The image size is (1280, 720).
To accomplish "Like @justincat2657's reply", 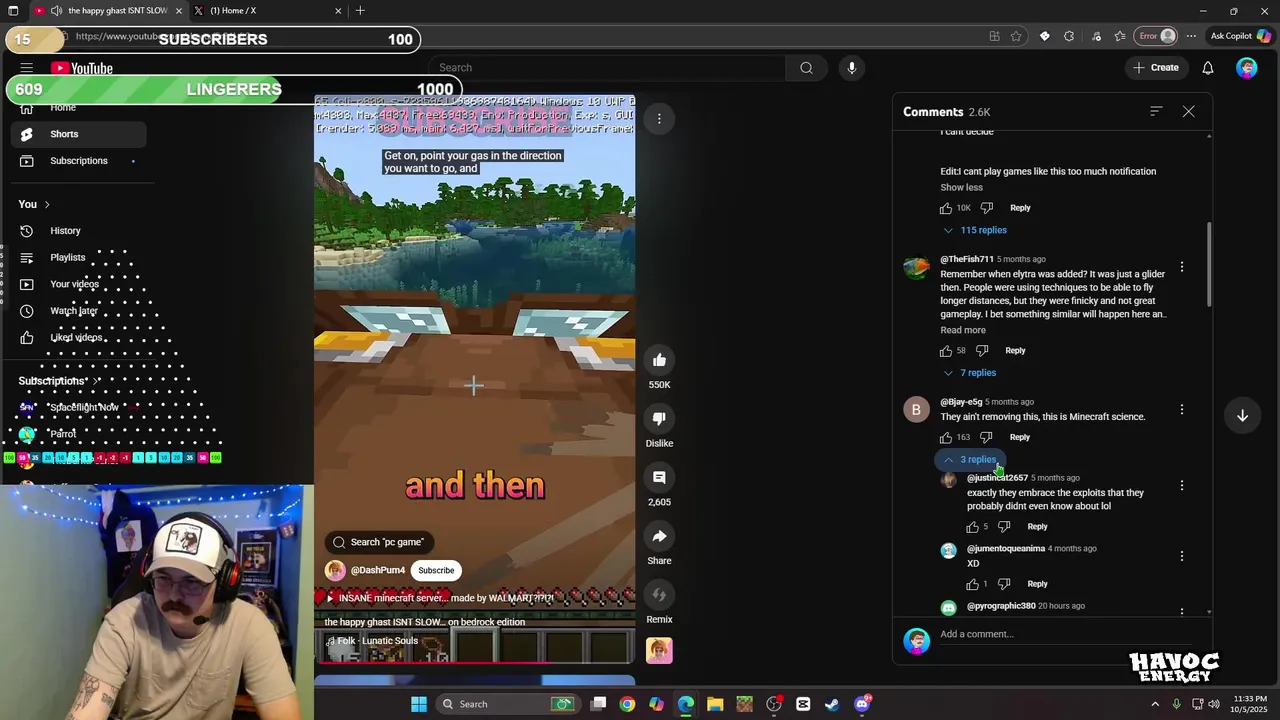I will pyautogui.click(x=972, y=527).
